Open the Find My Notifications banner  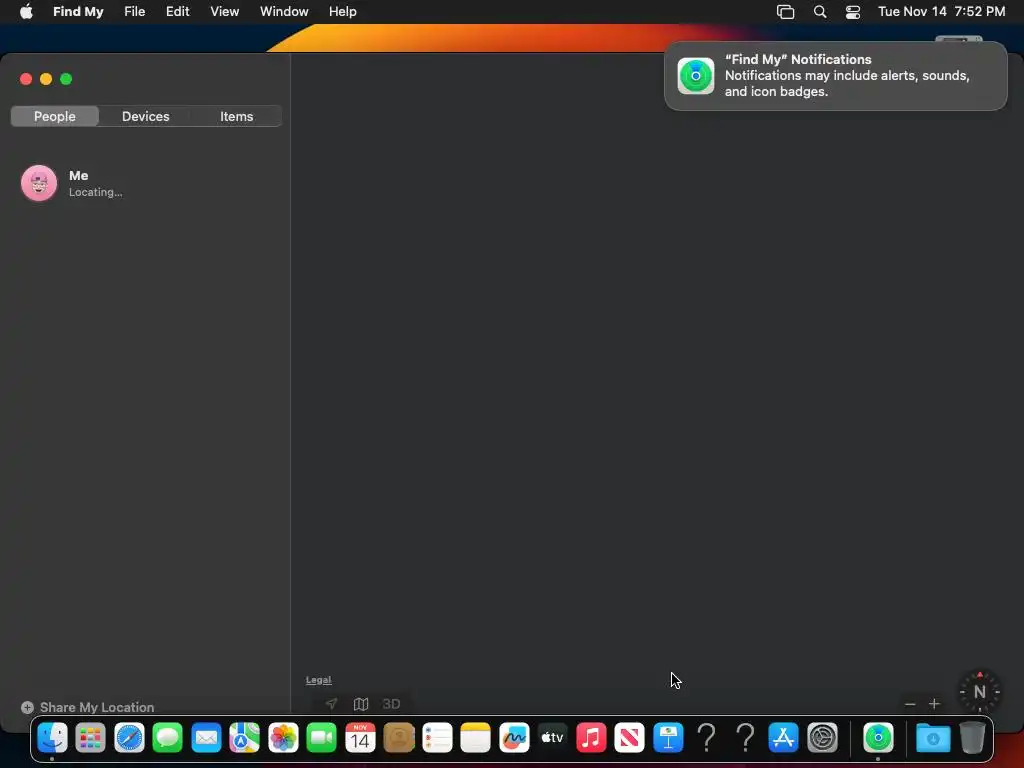coord(835,76)
